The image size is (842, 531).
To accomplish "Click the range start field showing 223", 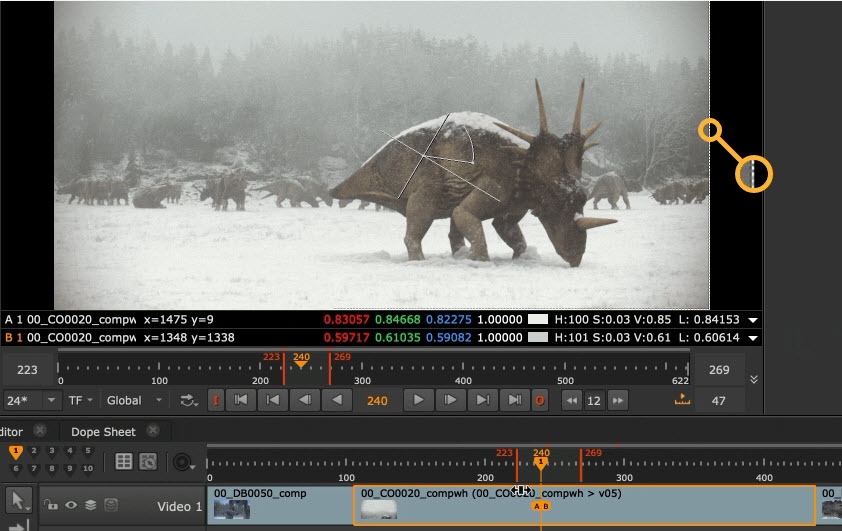I will pos(27,370).
